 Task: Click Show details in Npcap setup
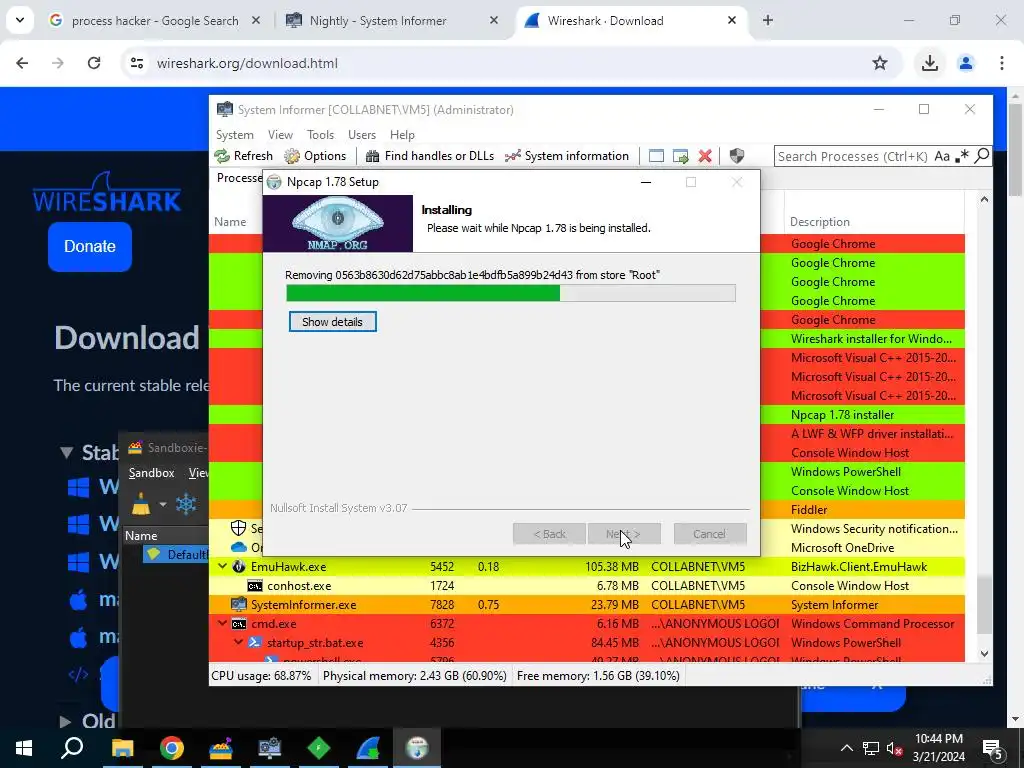332,322
